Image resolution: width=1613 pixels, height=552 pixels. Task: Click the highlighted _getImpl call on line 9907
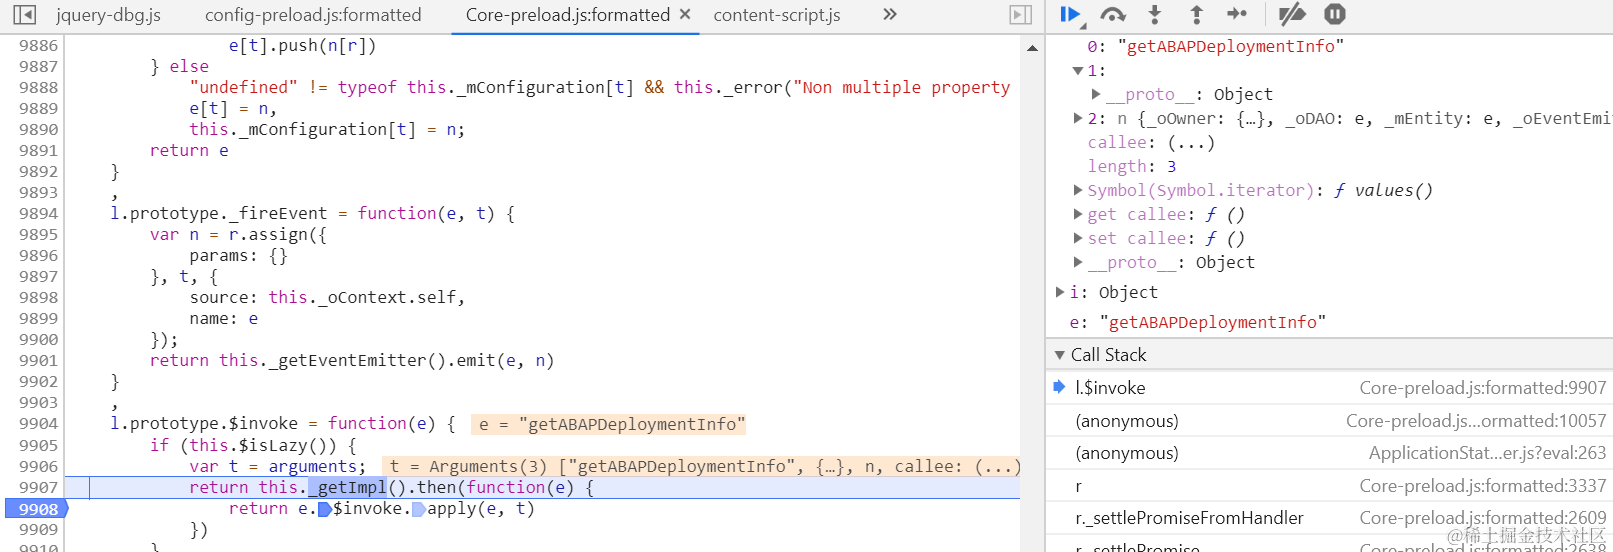pyautogui.click(x=348, y=488)
